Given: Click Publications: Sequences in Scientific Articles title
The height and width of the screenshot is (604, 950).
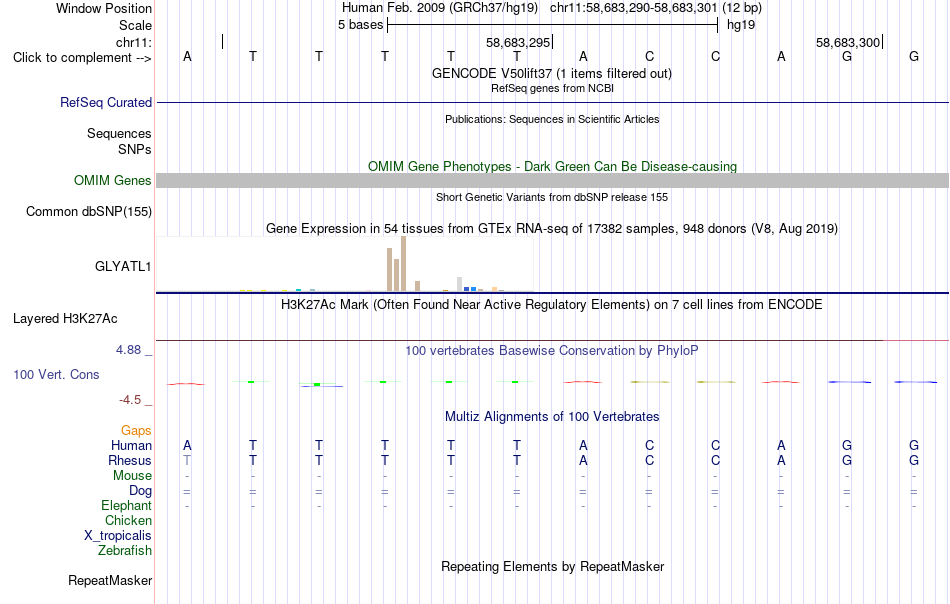Looking at the screenshot, I should coord(552,119).
